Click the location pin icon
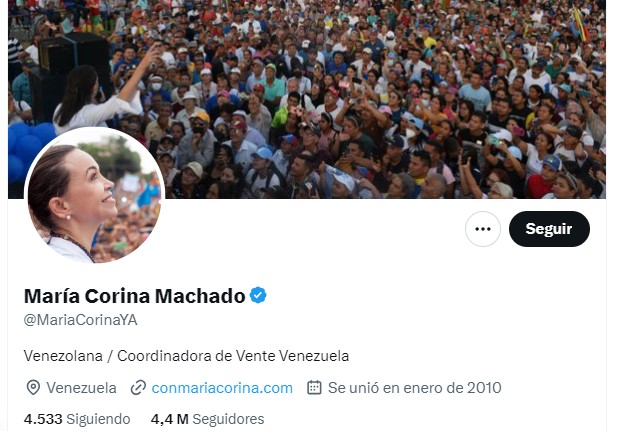The image size is (622, 431). 33,387
